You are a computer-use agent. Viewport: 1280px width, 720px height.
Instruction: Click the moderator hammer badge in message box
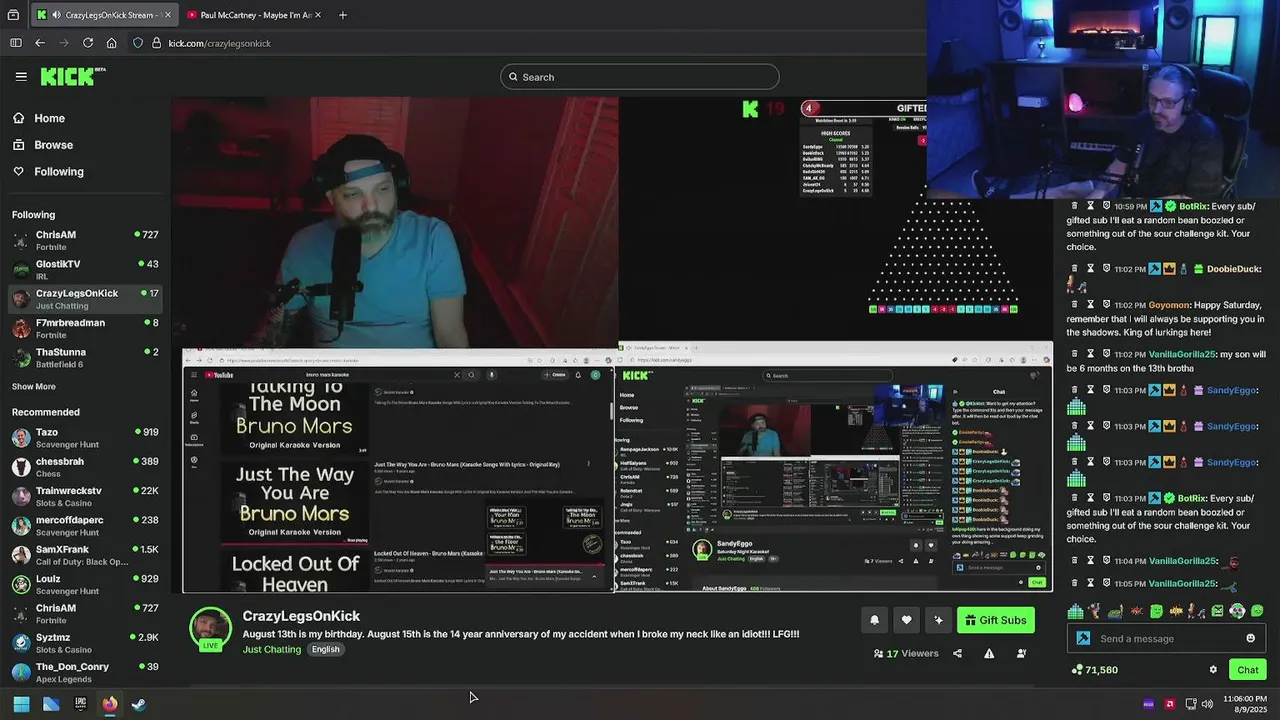point(1083,638)
